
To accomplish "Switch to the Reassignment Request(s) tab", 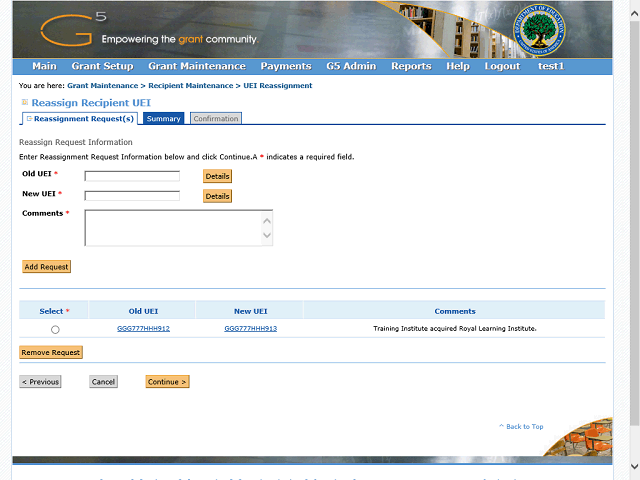I will 80,118.
